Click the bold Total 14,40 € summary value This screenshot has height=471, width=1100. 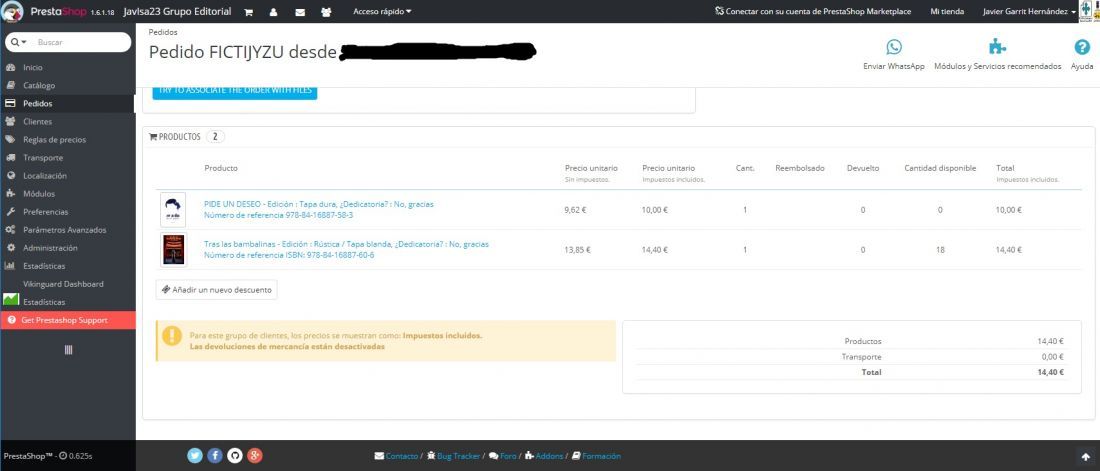click(1050, 372)
